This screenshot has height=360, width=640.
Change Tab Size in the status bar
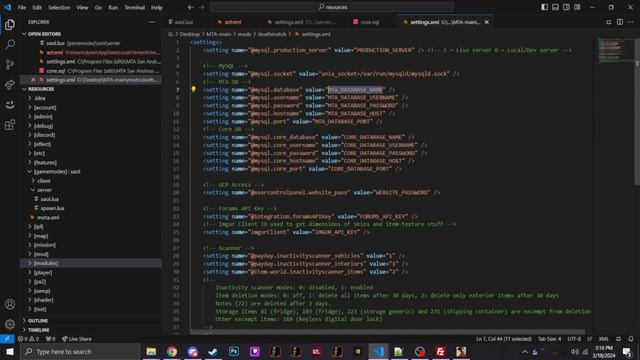click(549, 339)
